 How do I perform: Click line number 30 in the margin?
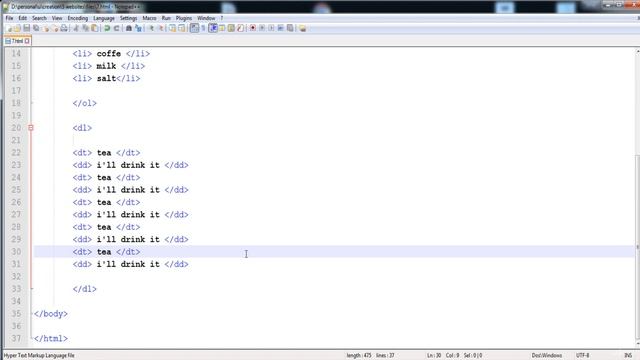coord(16,252)
